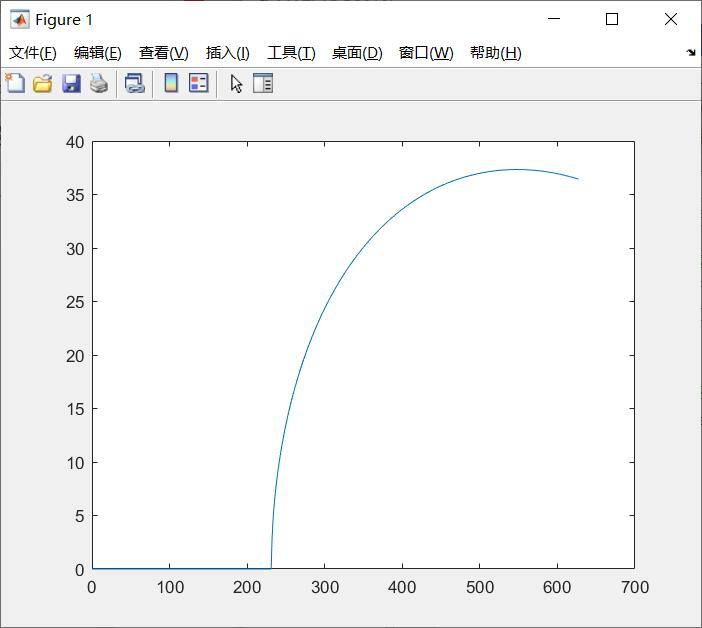The width and height of the screenshot is (702, 628).
Task: Minimize the Figure 1 window
Action: (x=554, y=19)
